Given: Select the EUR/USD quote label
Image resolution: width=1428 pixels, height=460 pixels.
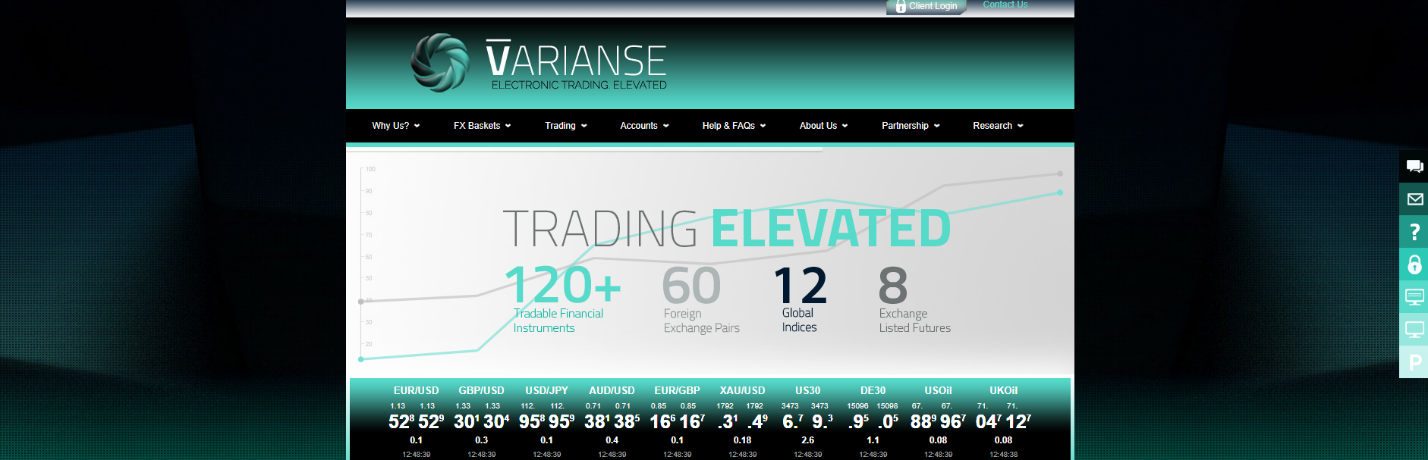Looking at the screenshot, I should 416,391.
